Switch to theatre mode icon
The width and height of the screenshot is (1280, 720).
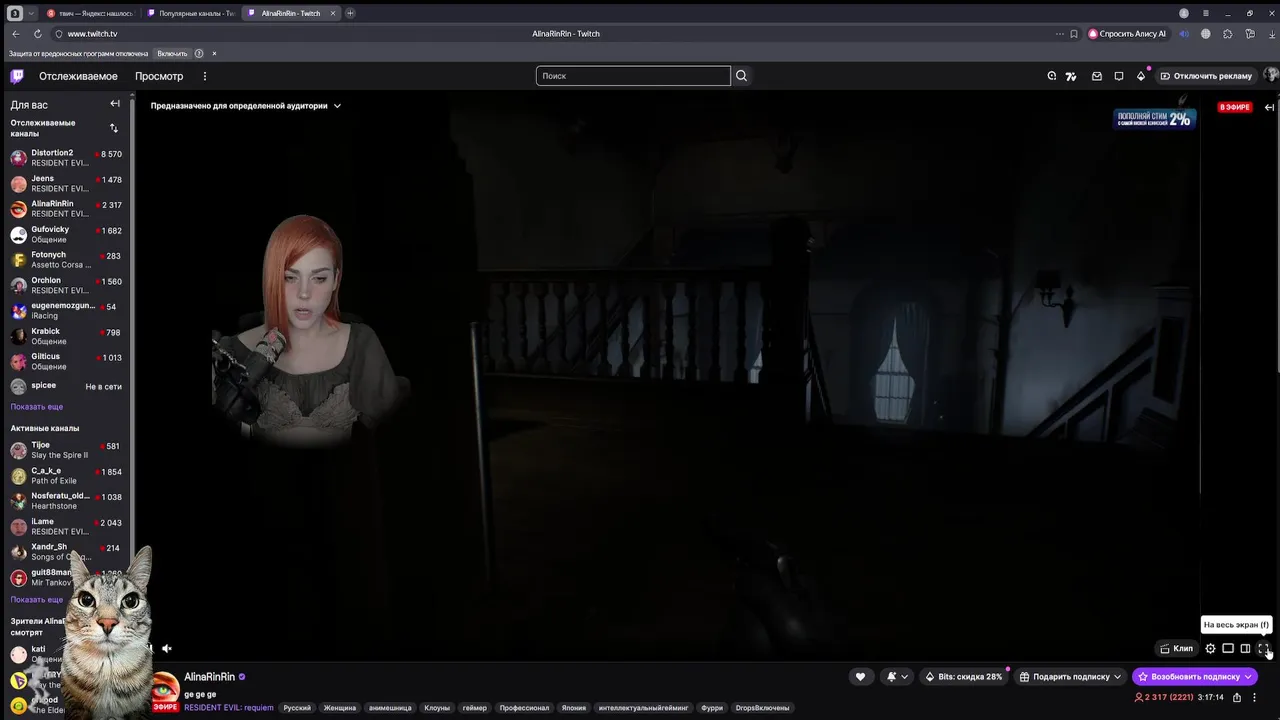click(1228, 648)
